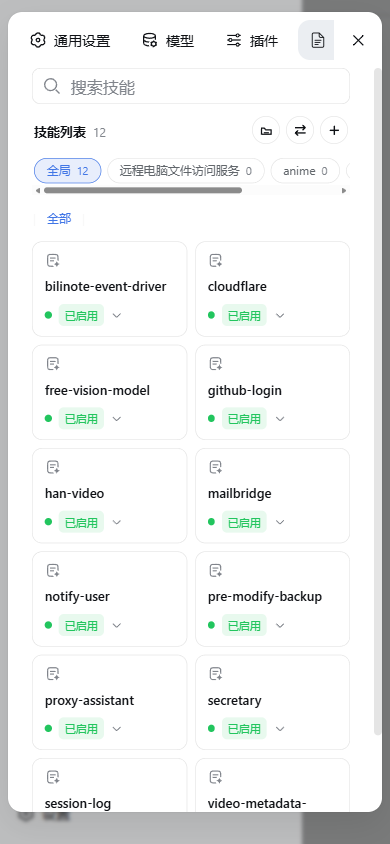Toggle 已启用 status of free-vision-model

81,419
